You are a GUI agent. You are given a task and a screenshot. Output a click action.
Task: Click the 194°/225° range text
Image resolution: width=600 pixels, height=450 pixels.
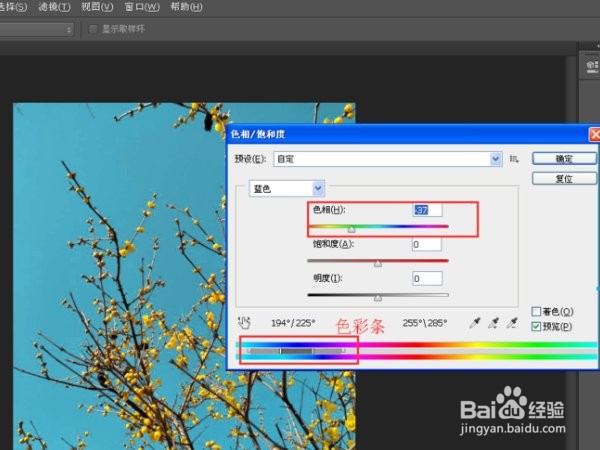pos(293,323)
